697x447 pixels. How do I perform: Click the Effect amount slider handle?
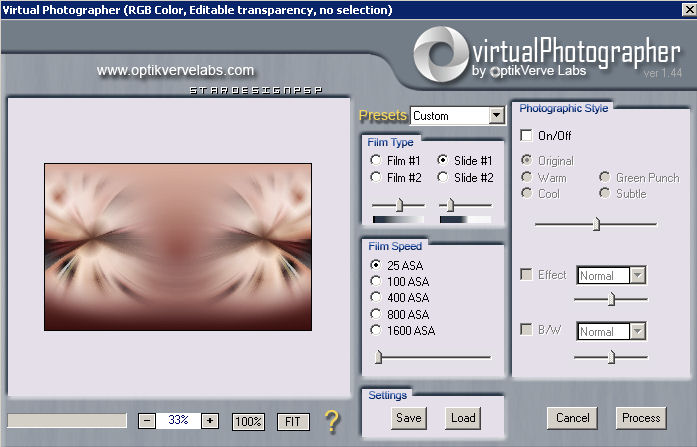(x=611, y=299)
